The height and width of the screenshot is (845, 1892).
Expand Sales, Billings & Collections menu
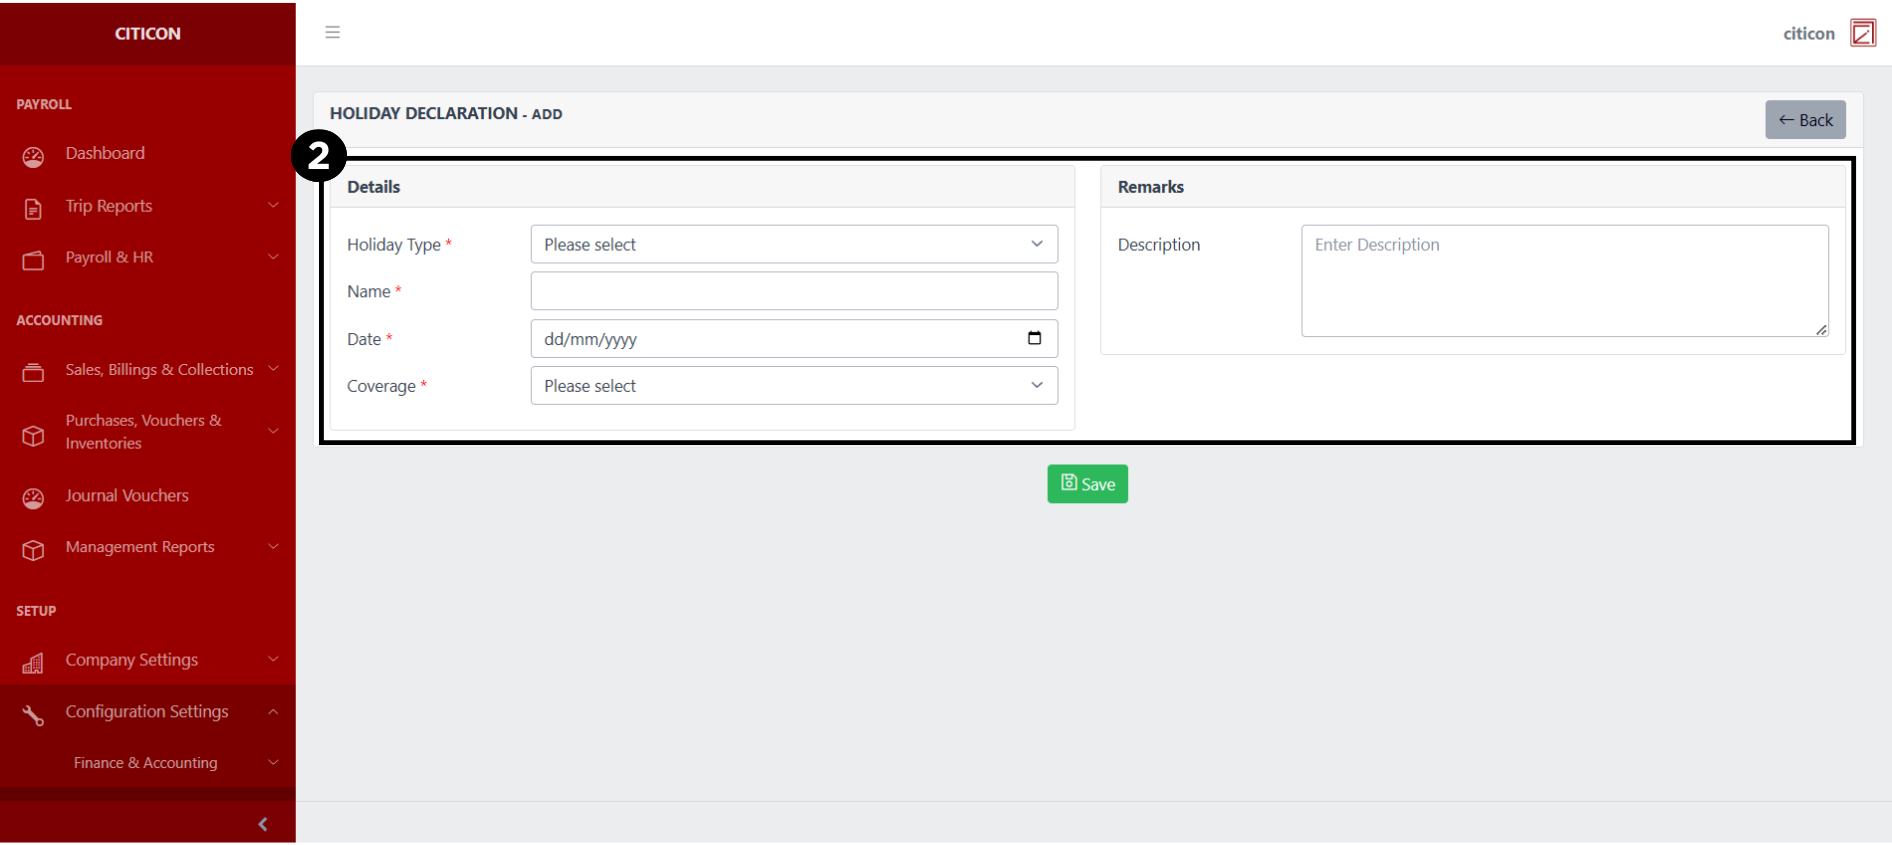tap(158, 370)
